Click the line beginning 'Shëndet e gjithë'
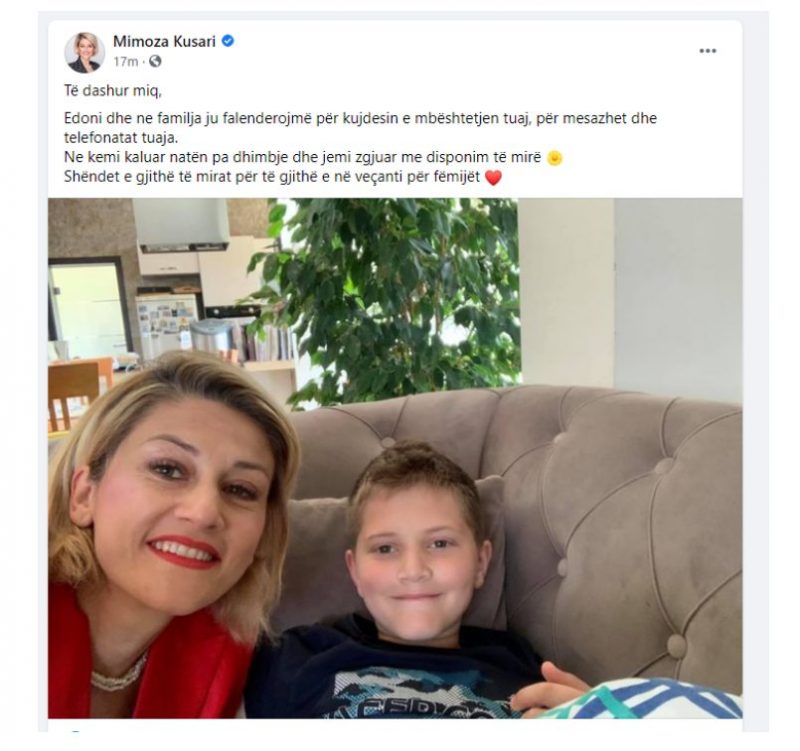Screen dimensions: 800x751 pyautogui.click(x=272, y=177)
